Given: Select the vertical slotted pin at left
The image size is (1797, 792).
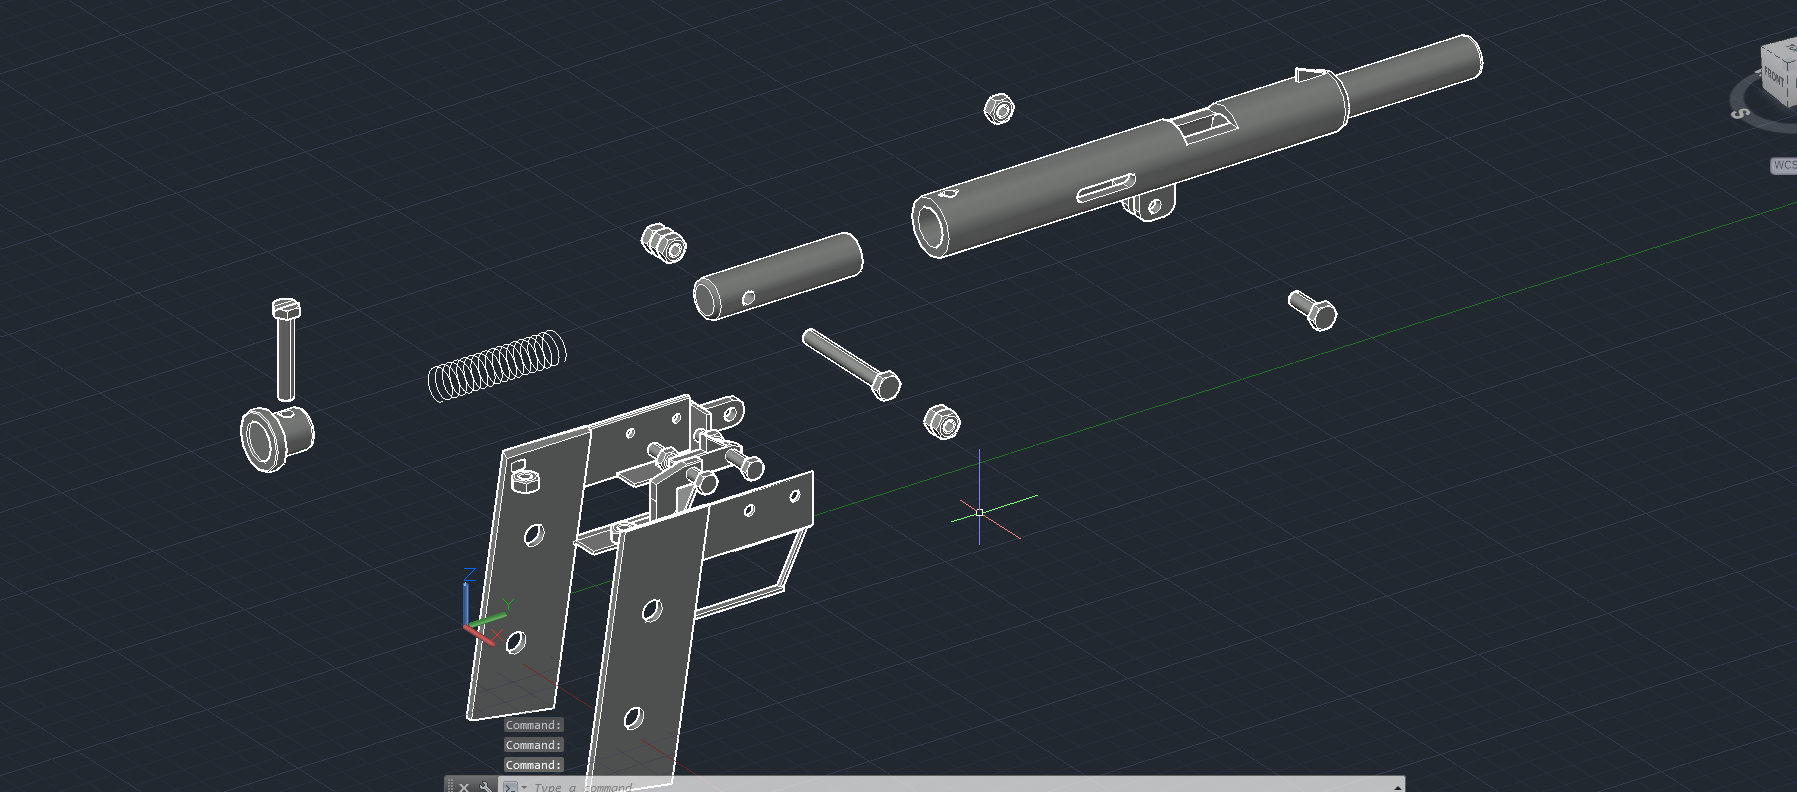Looking at the screenshot, I should 286,350.
